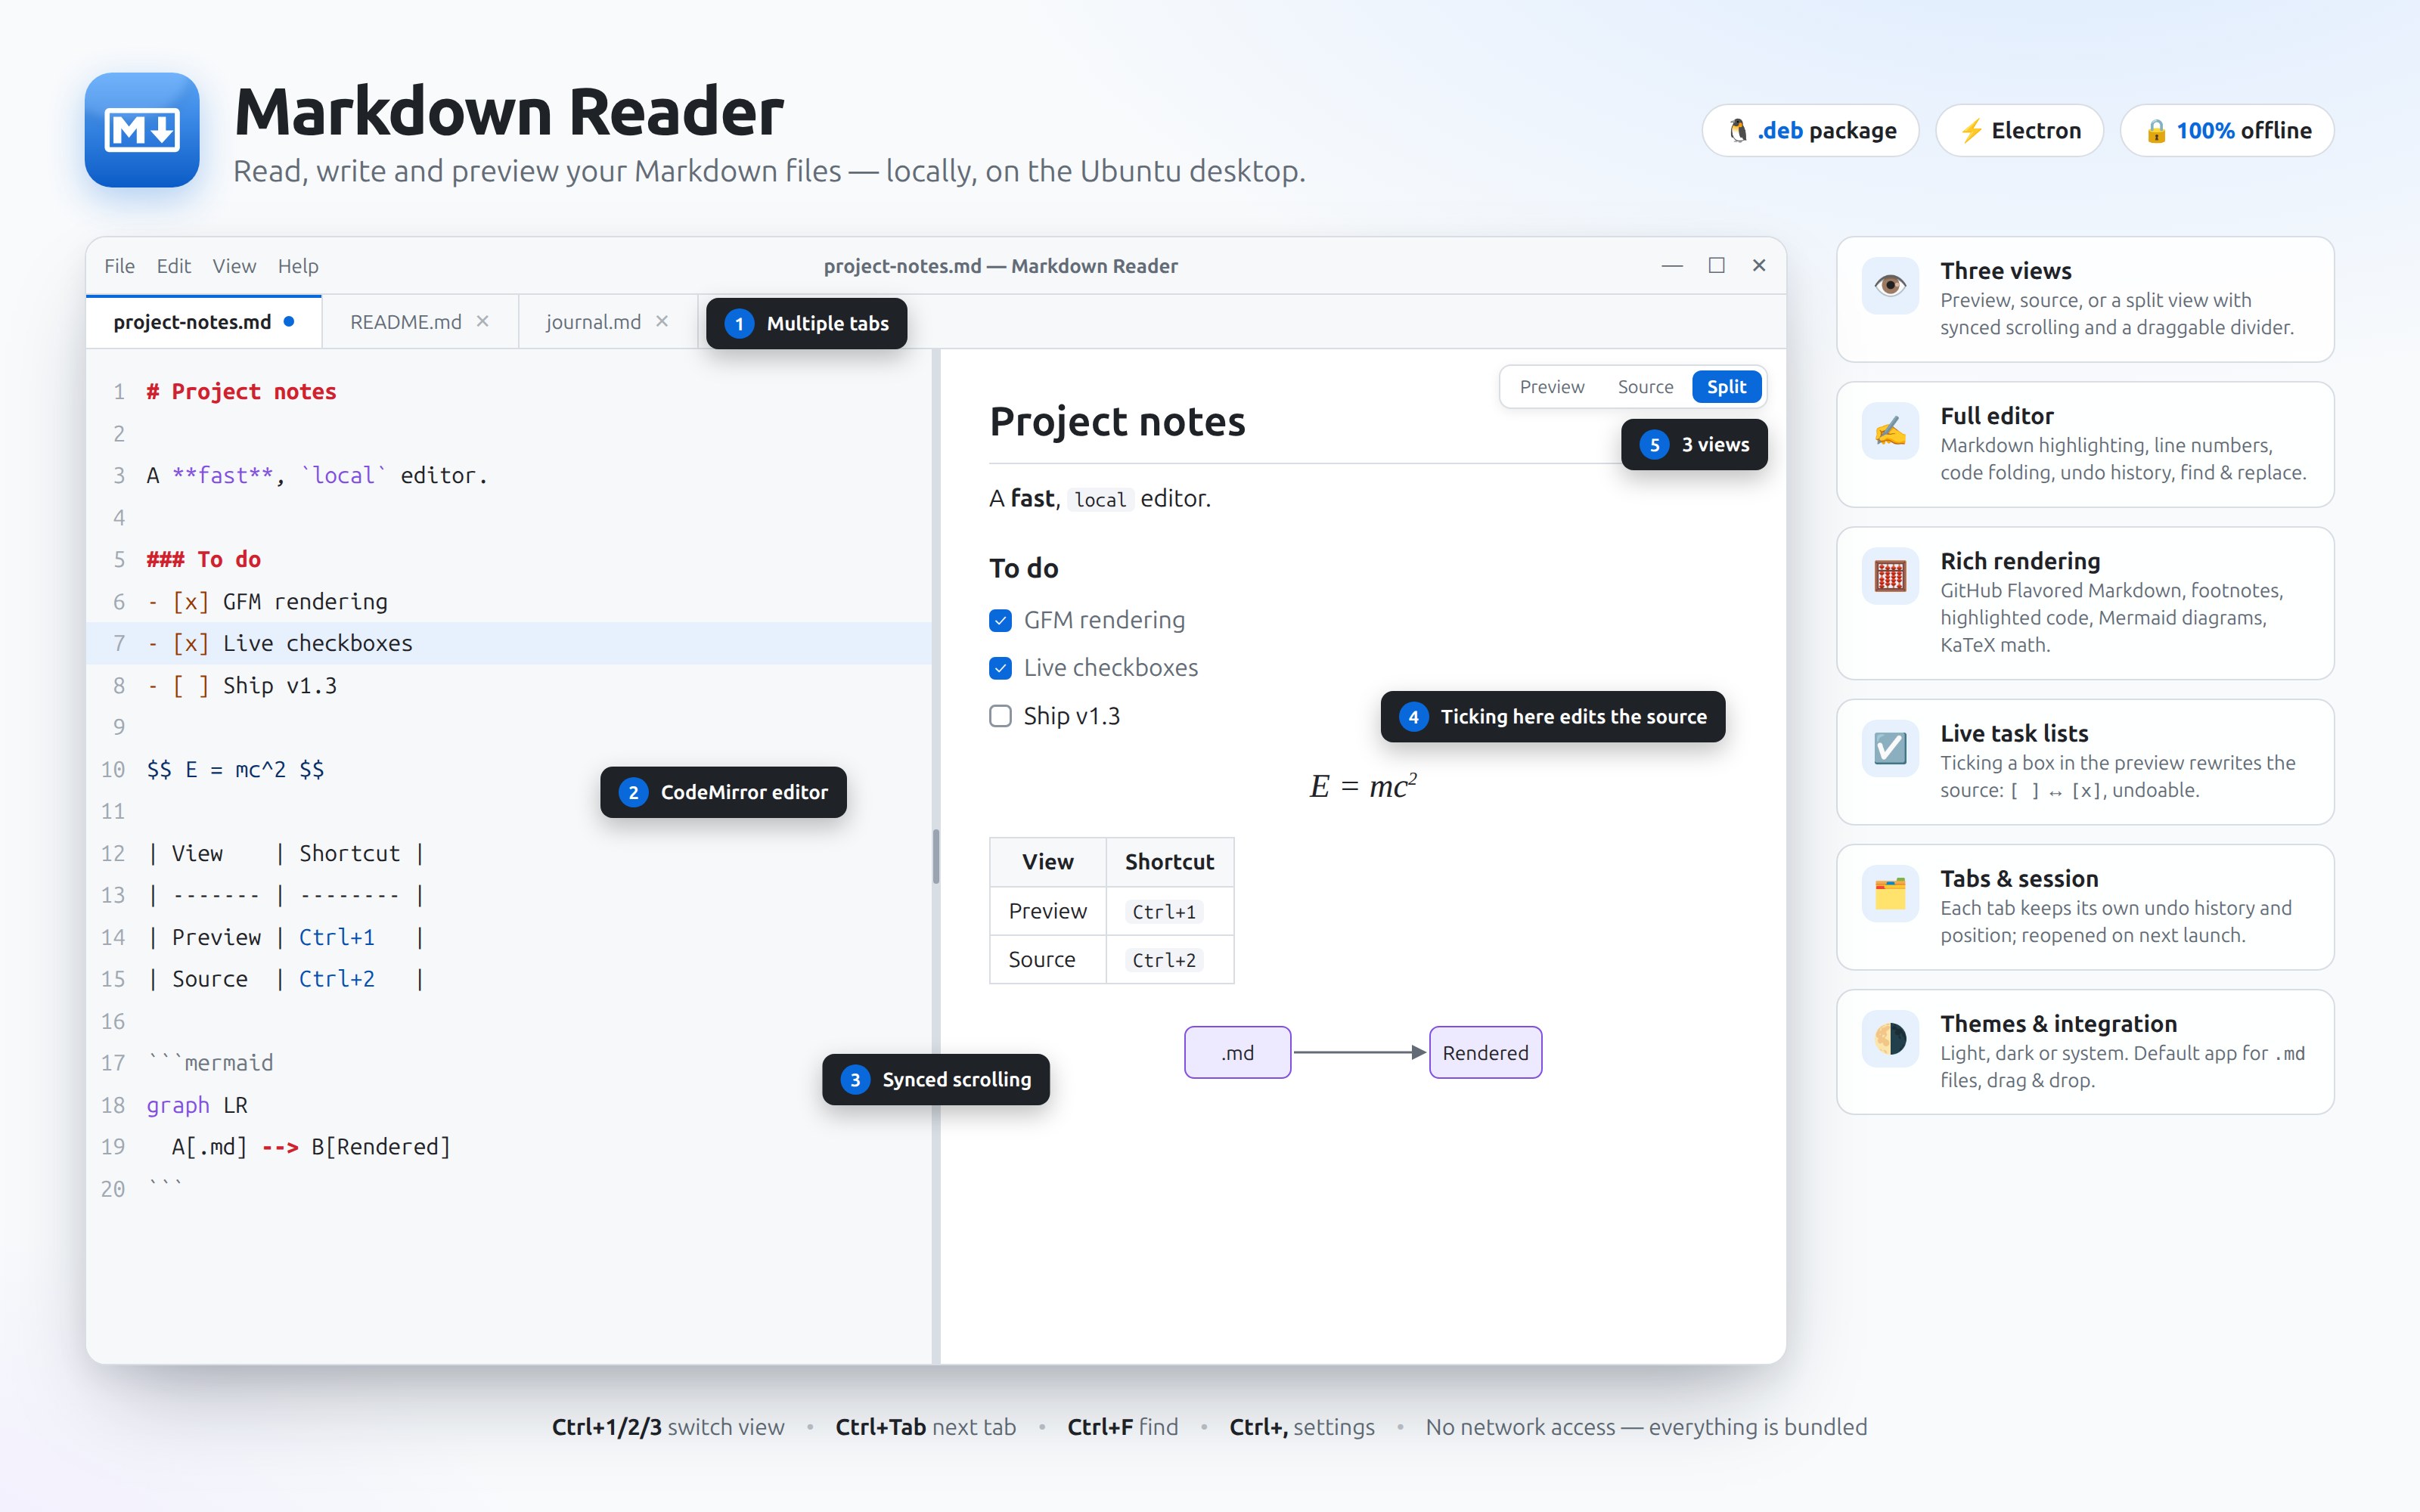The width and height of the screenshot is (2420, 1512).
Task: Switch to Source view mode
Action: pyautogui.click(x=1645, y=387)
